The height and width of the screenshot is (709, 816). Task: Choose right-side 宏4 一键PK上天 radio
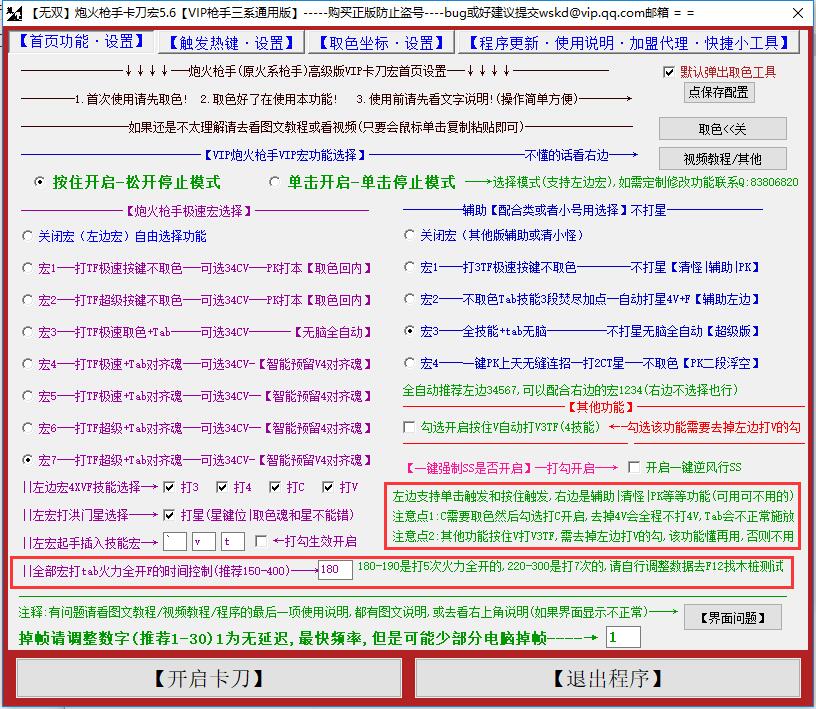pyautogui.click(x=409, y=363)
